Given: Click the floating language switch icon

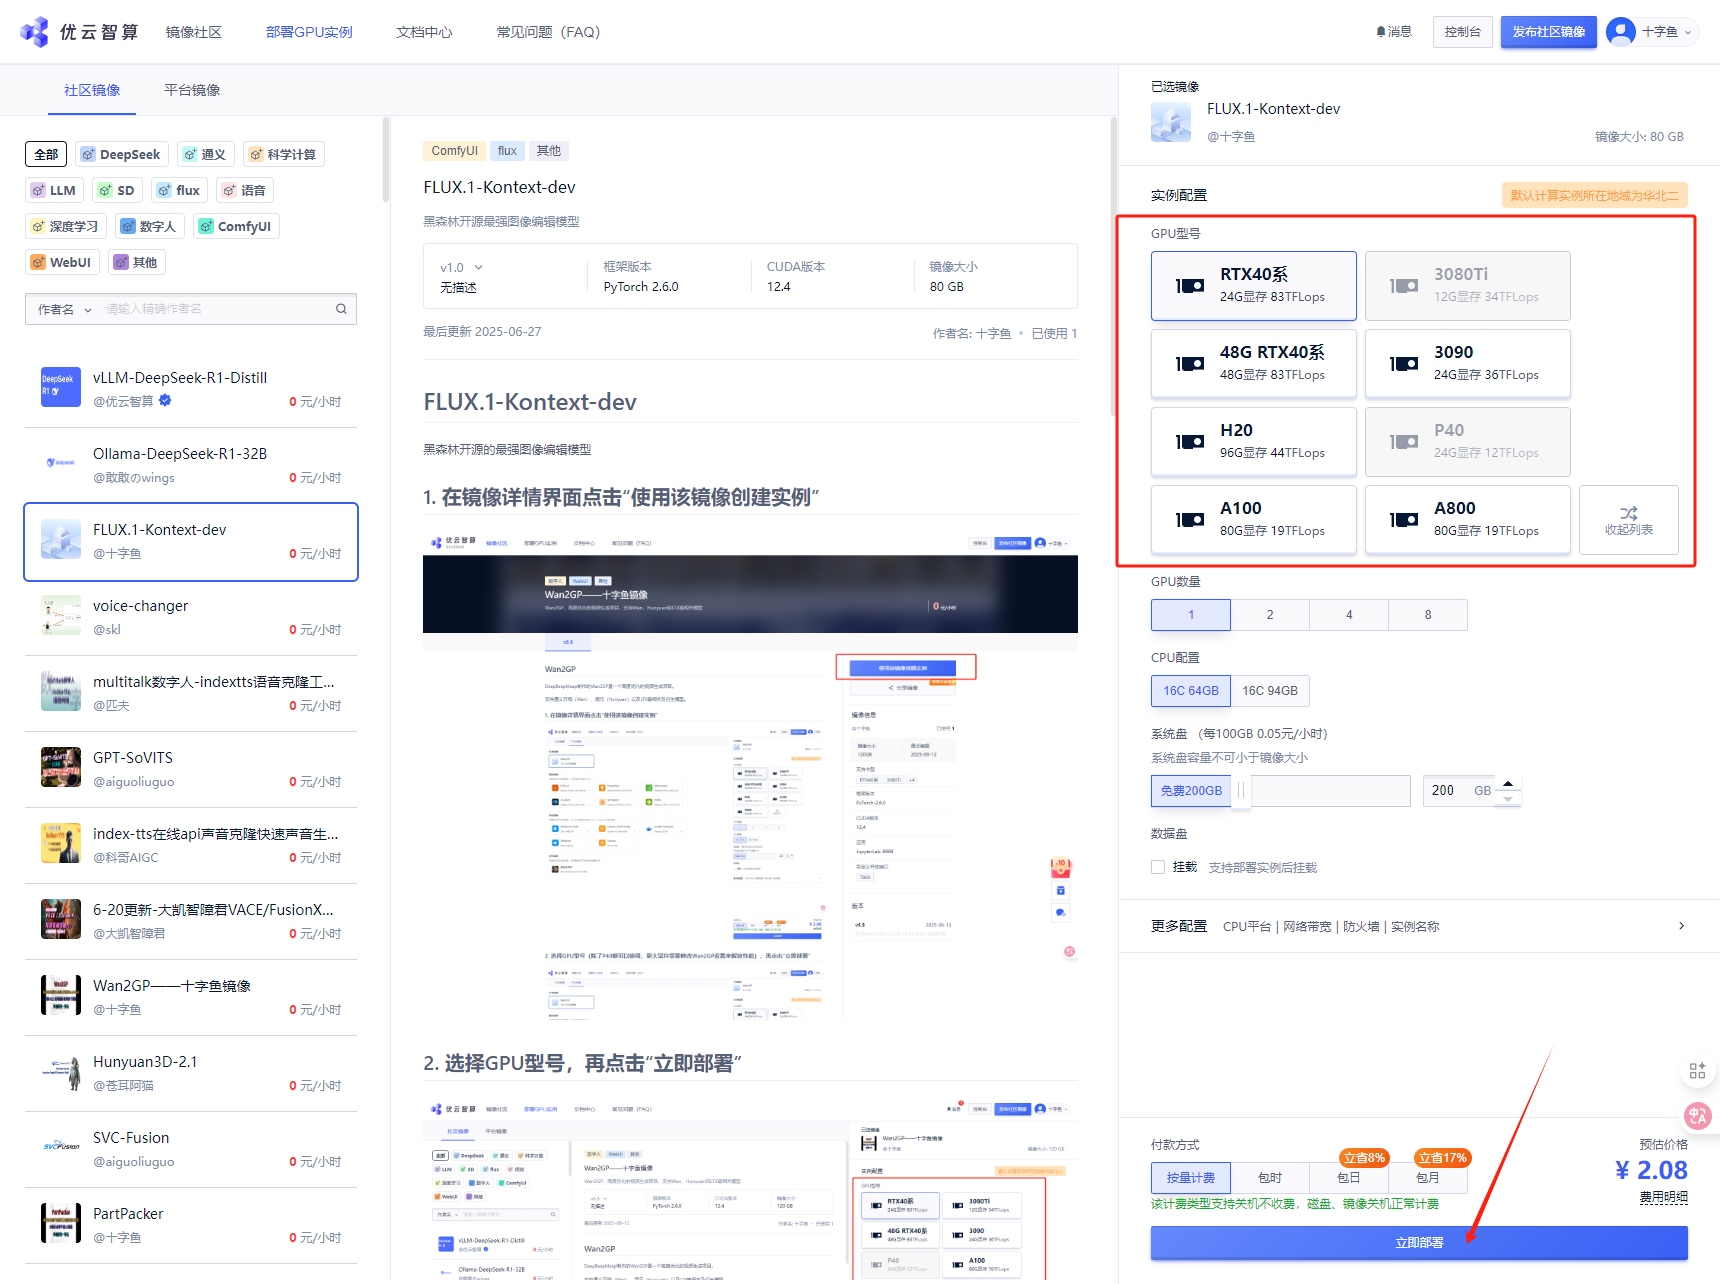Looking at the screenshot, I should (1698, 1116).
